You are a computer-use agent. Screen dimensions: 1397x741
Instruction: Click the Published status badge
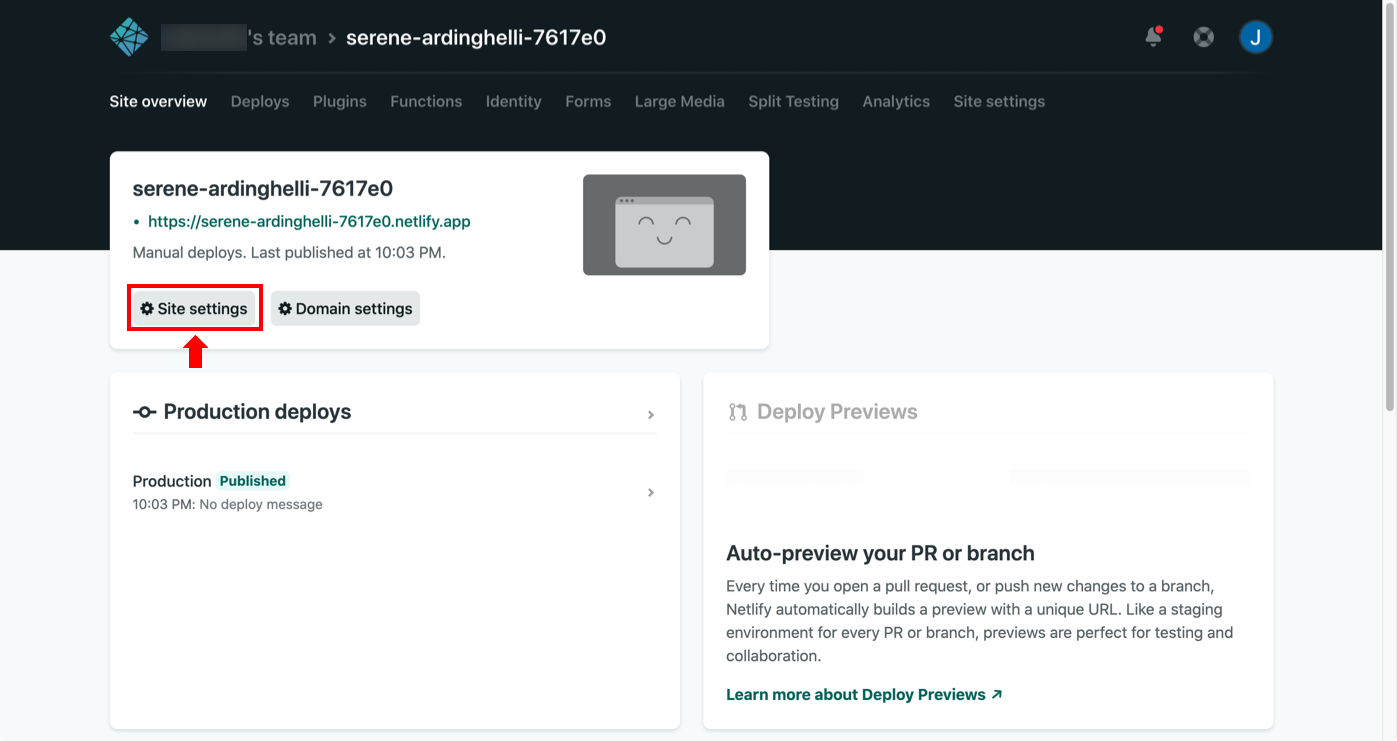(x=253, y=481)
